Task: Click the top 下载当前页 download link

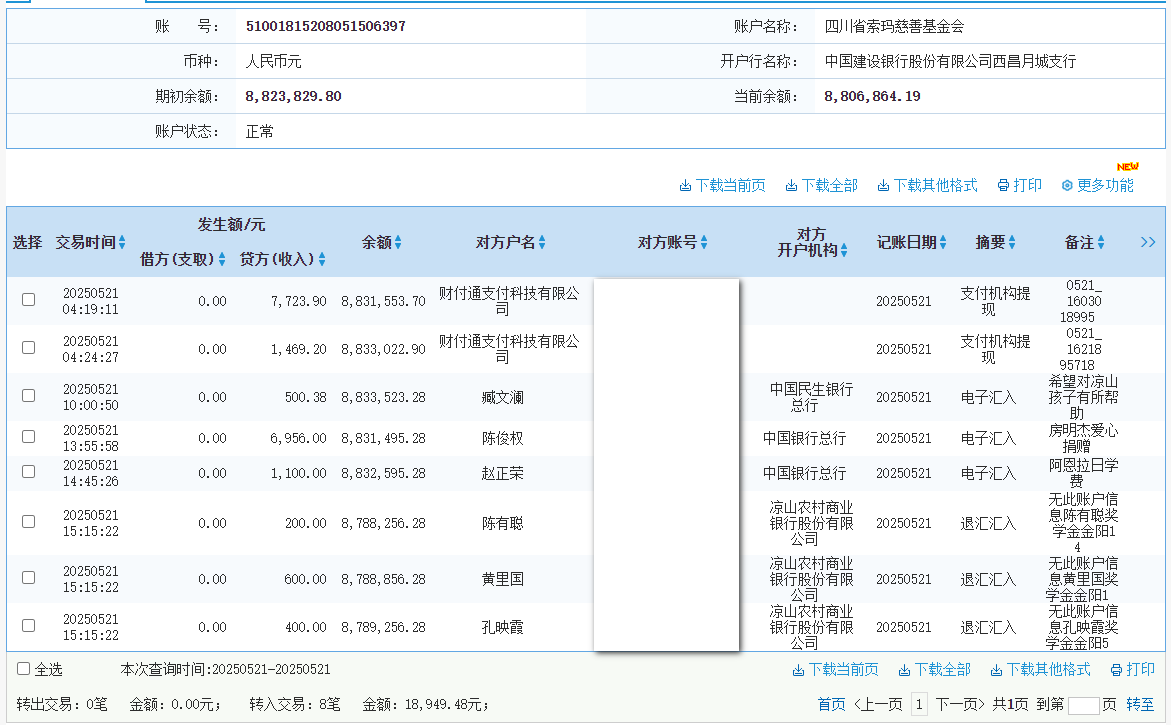Action: coord(722,185)
